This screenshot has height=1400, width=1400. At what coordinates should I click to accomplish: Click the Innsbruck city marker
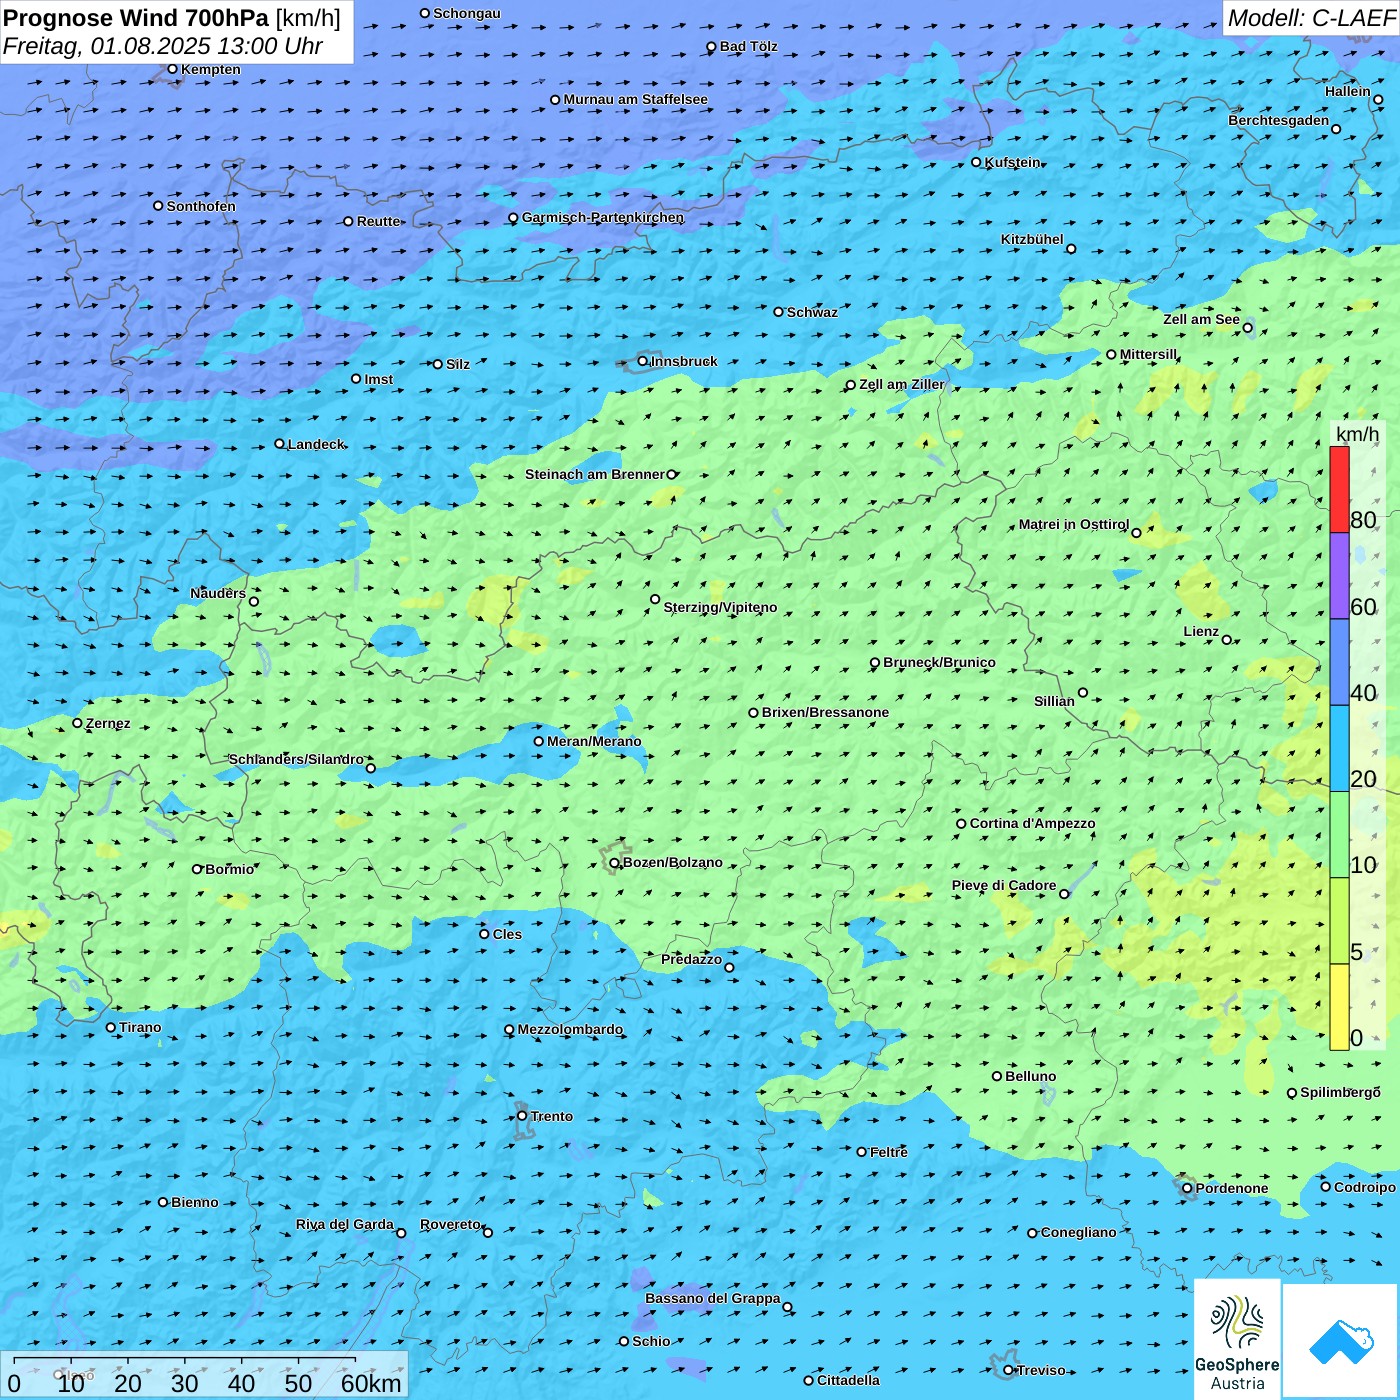(x=643, y=361)
